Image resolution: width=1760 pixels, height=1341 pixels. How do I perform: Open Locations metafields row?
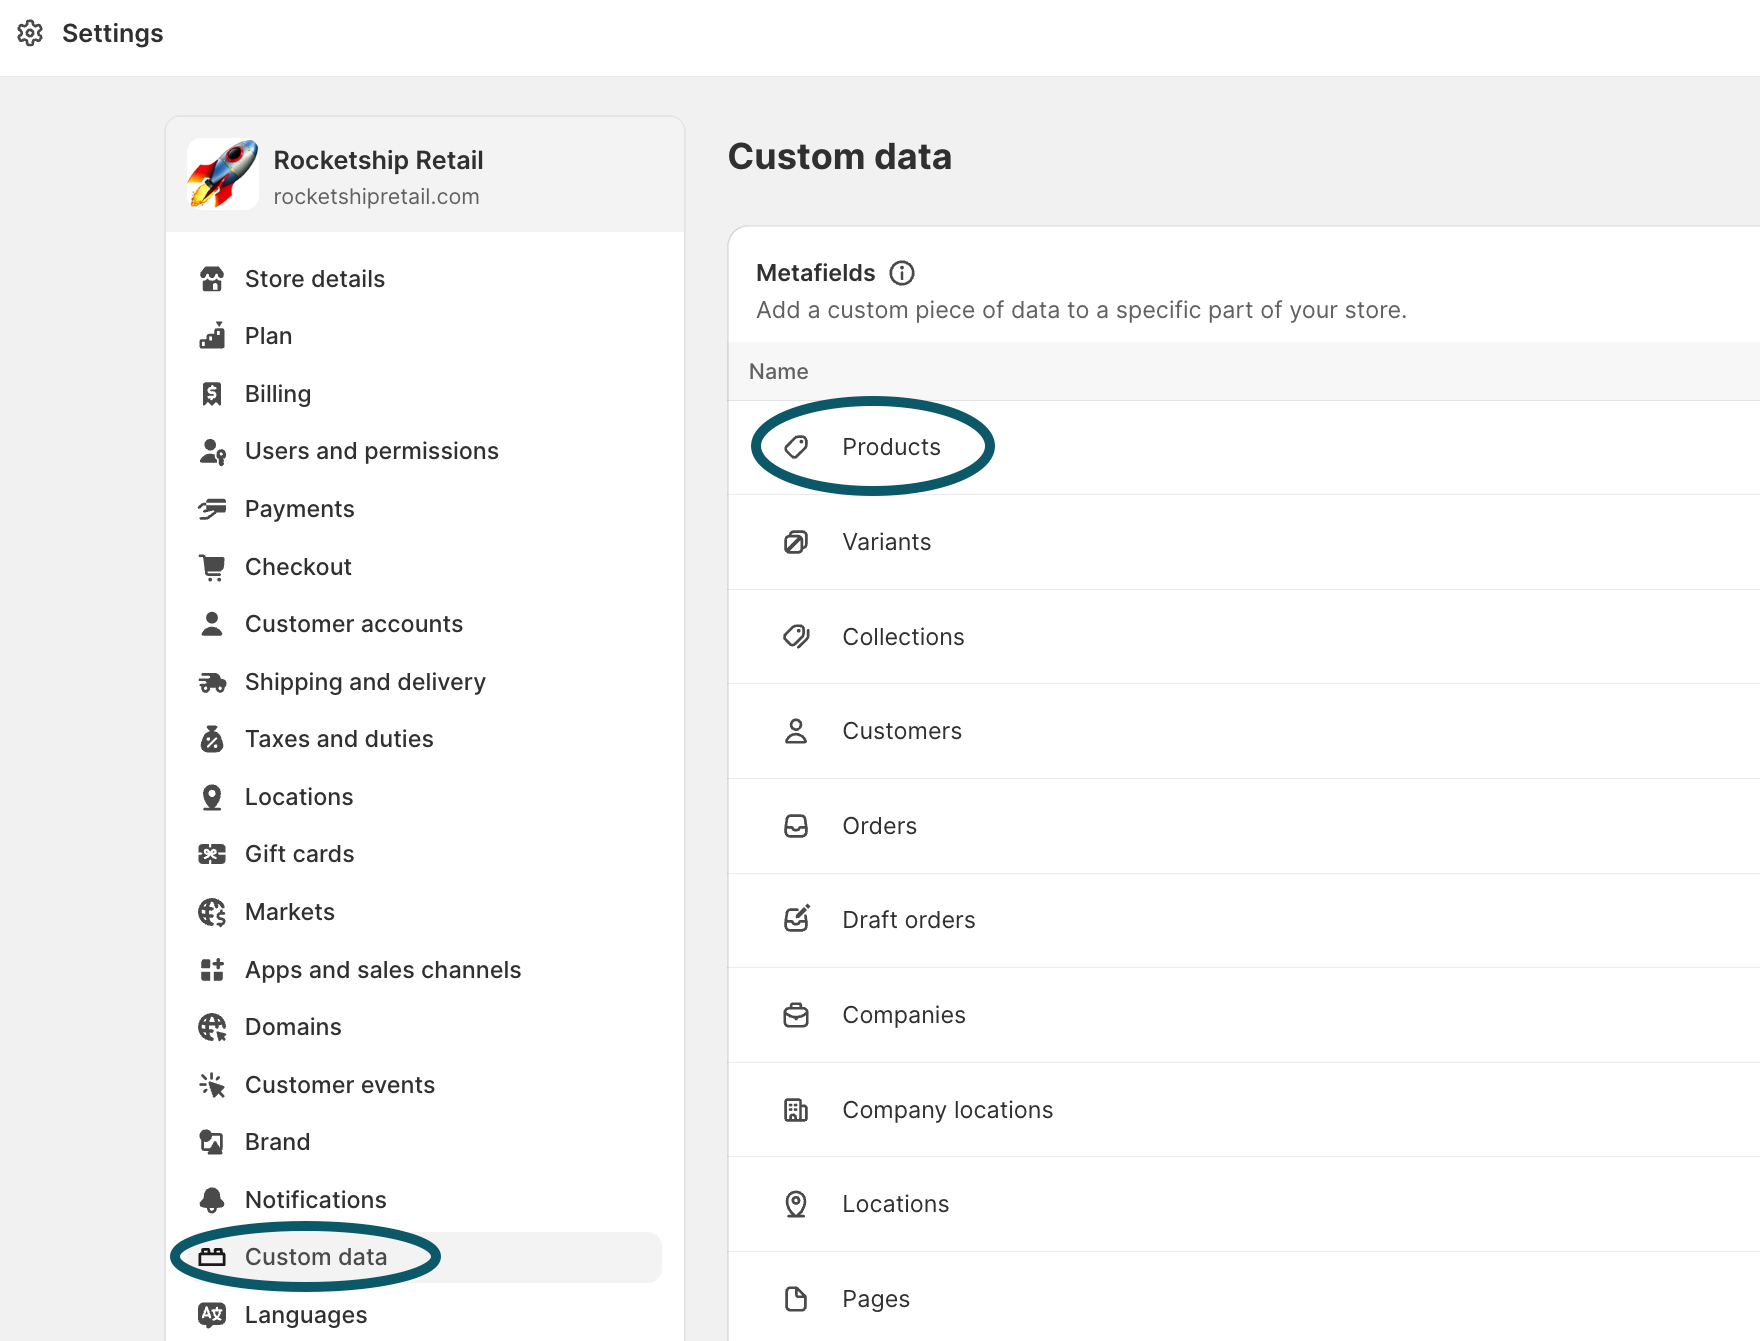pos(895,1204)
